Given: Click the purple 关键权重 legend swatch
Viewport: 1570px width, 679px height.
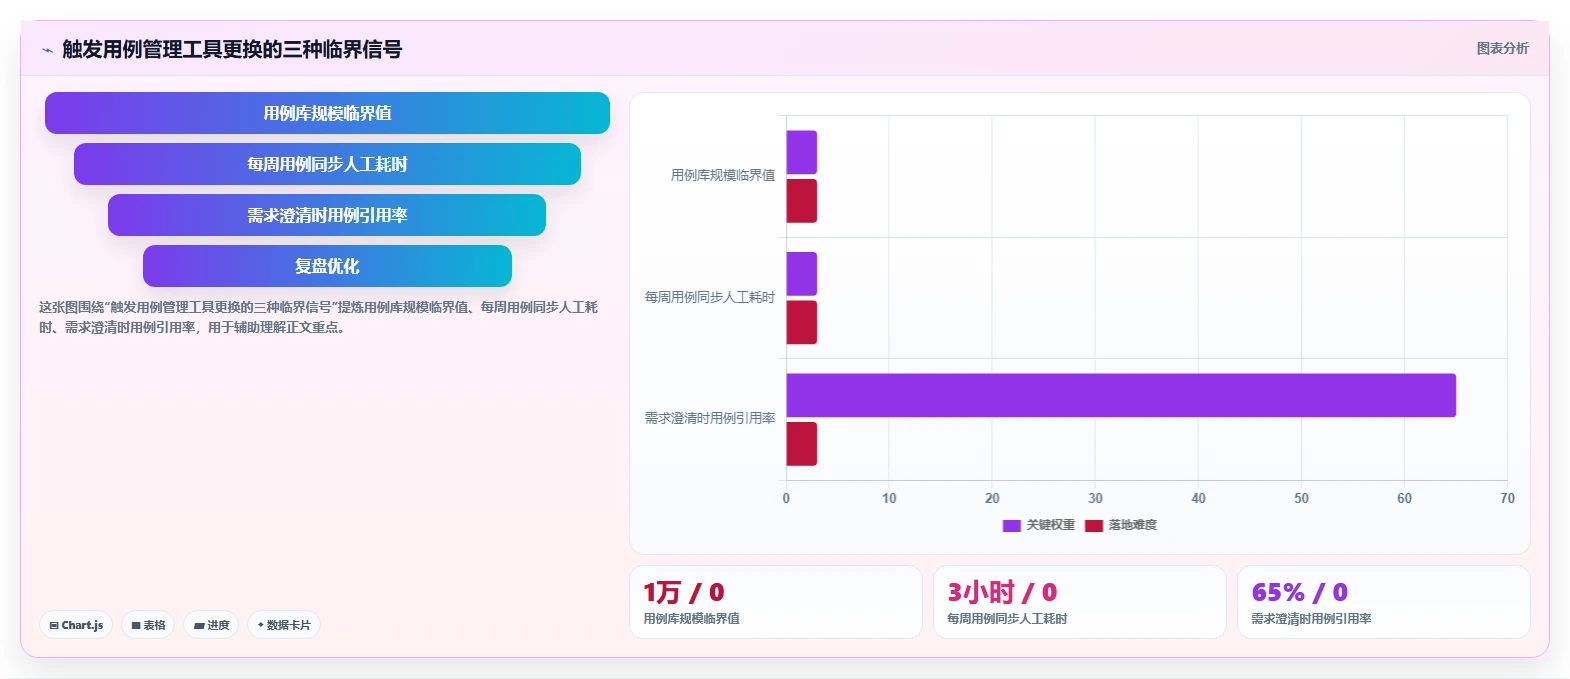Looking at the screenshot, I should (x=1012, y=525).
